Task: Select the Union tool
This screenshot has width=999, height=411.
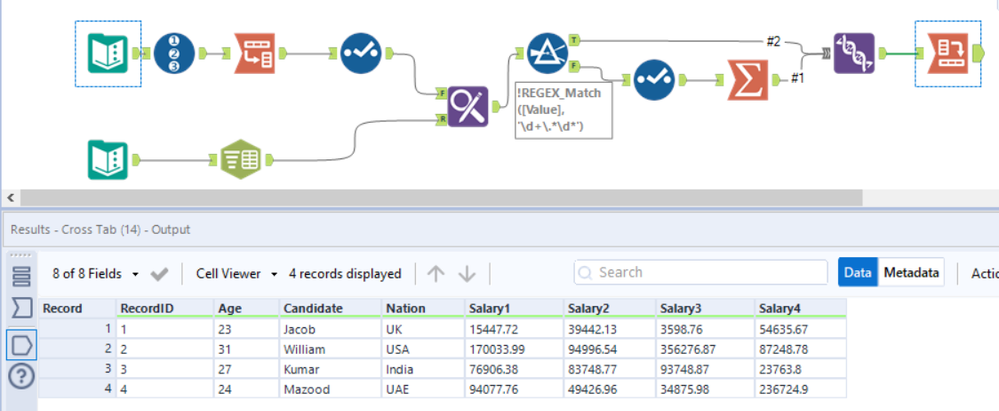Action: 854,53
